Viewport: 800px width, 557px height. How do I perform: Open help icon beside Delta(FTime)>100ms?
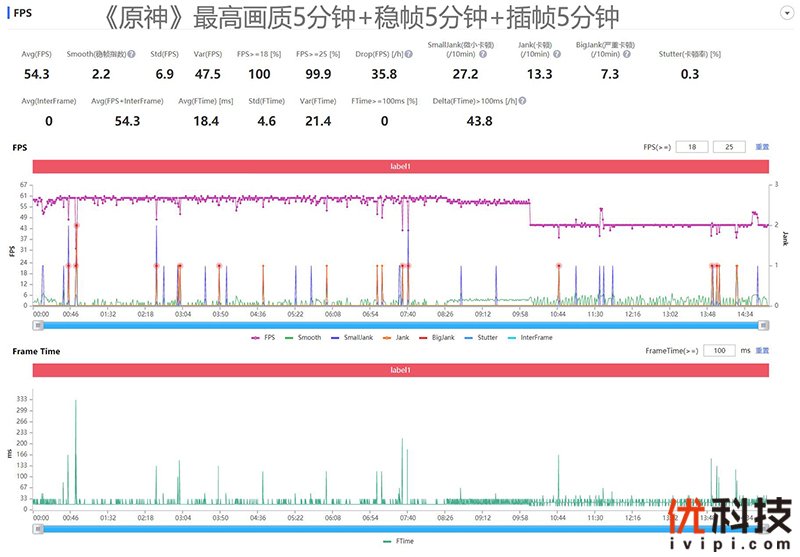click(x=522, y=101)
